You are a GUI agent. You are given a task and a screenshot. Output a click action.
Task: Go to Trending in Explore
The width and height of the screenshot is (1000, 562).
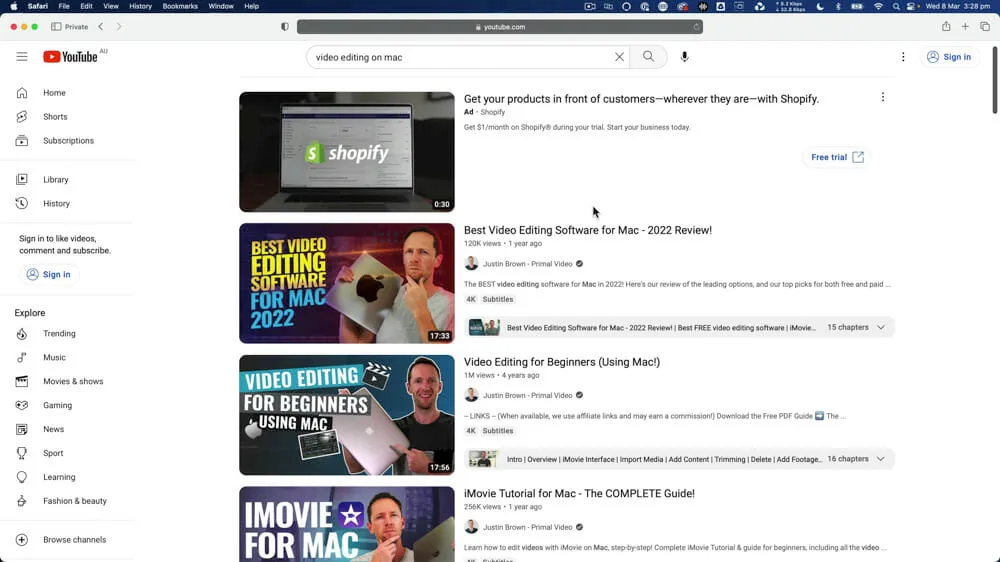pos(59,334)
